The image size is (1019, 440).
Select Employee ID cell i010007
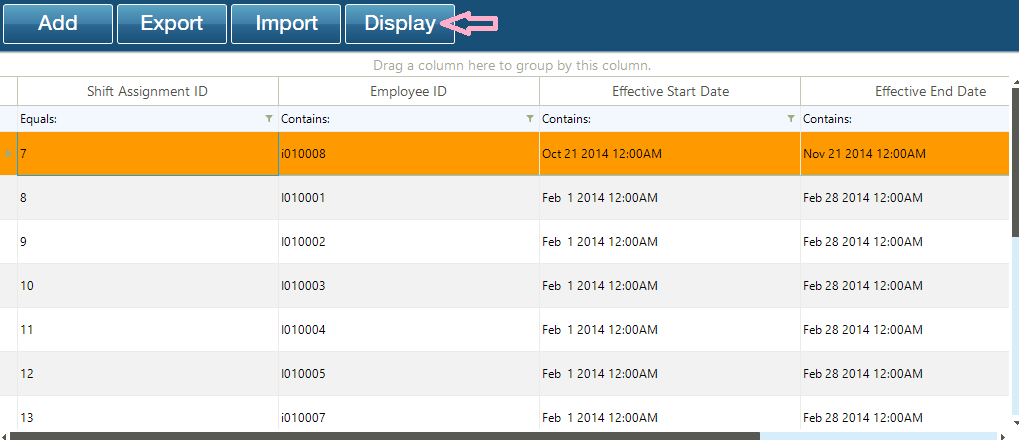(x=409, y=413)
